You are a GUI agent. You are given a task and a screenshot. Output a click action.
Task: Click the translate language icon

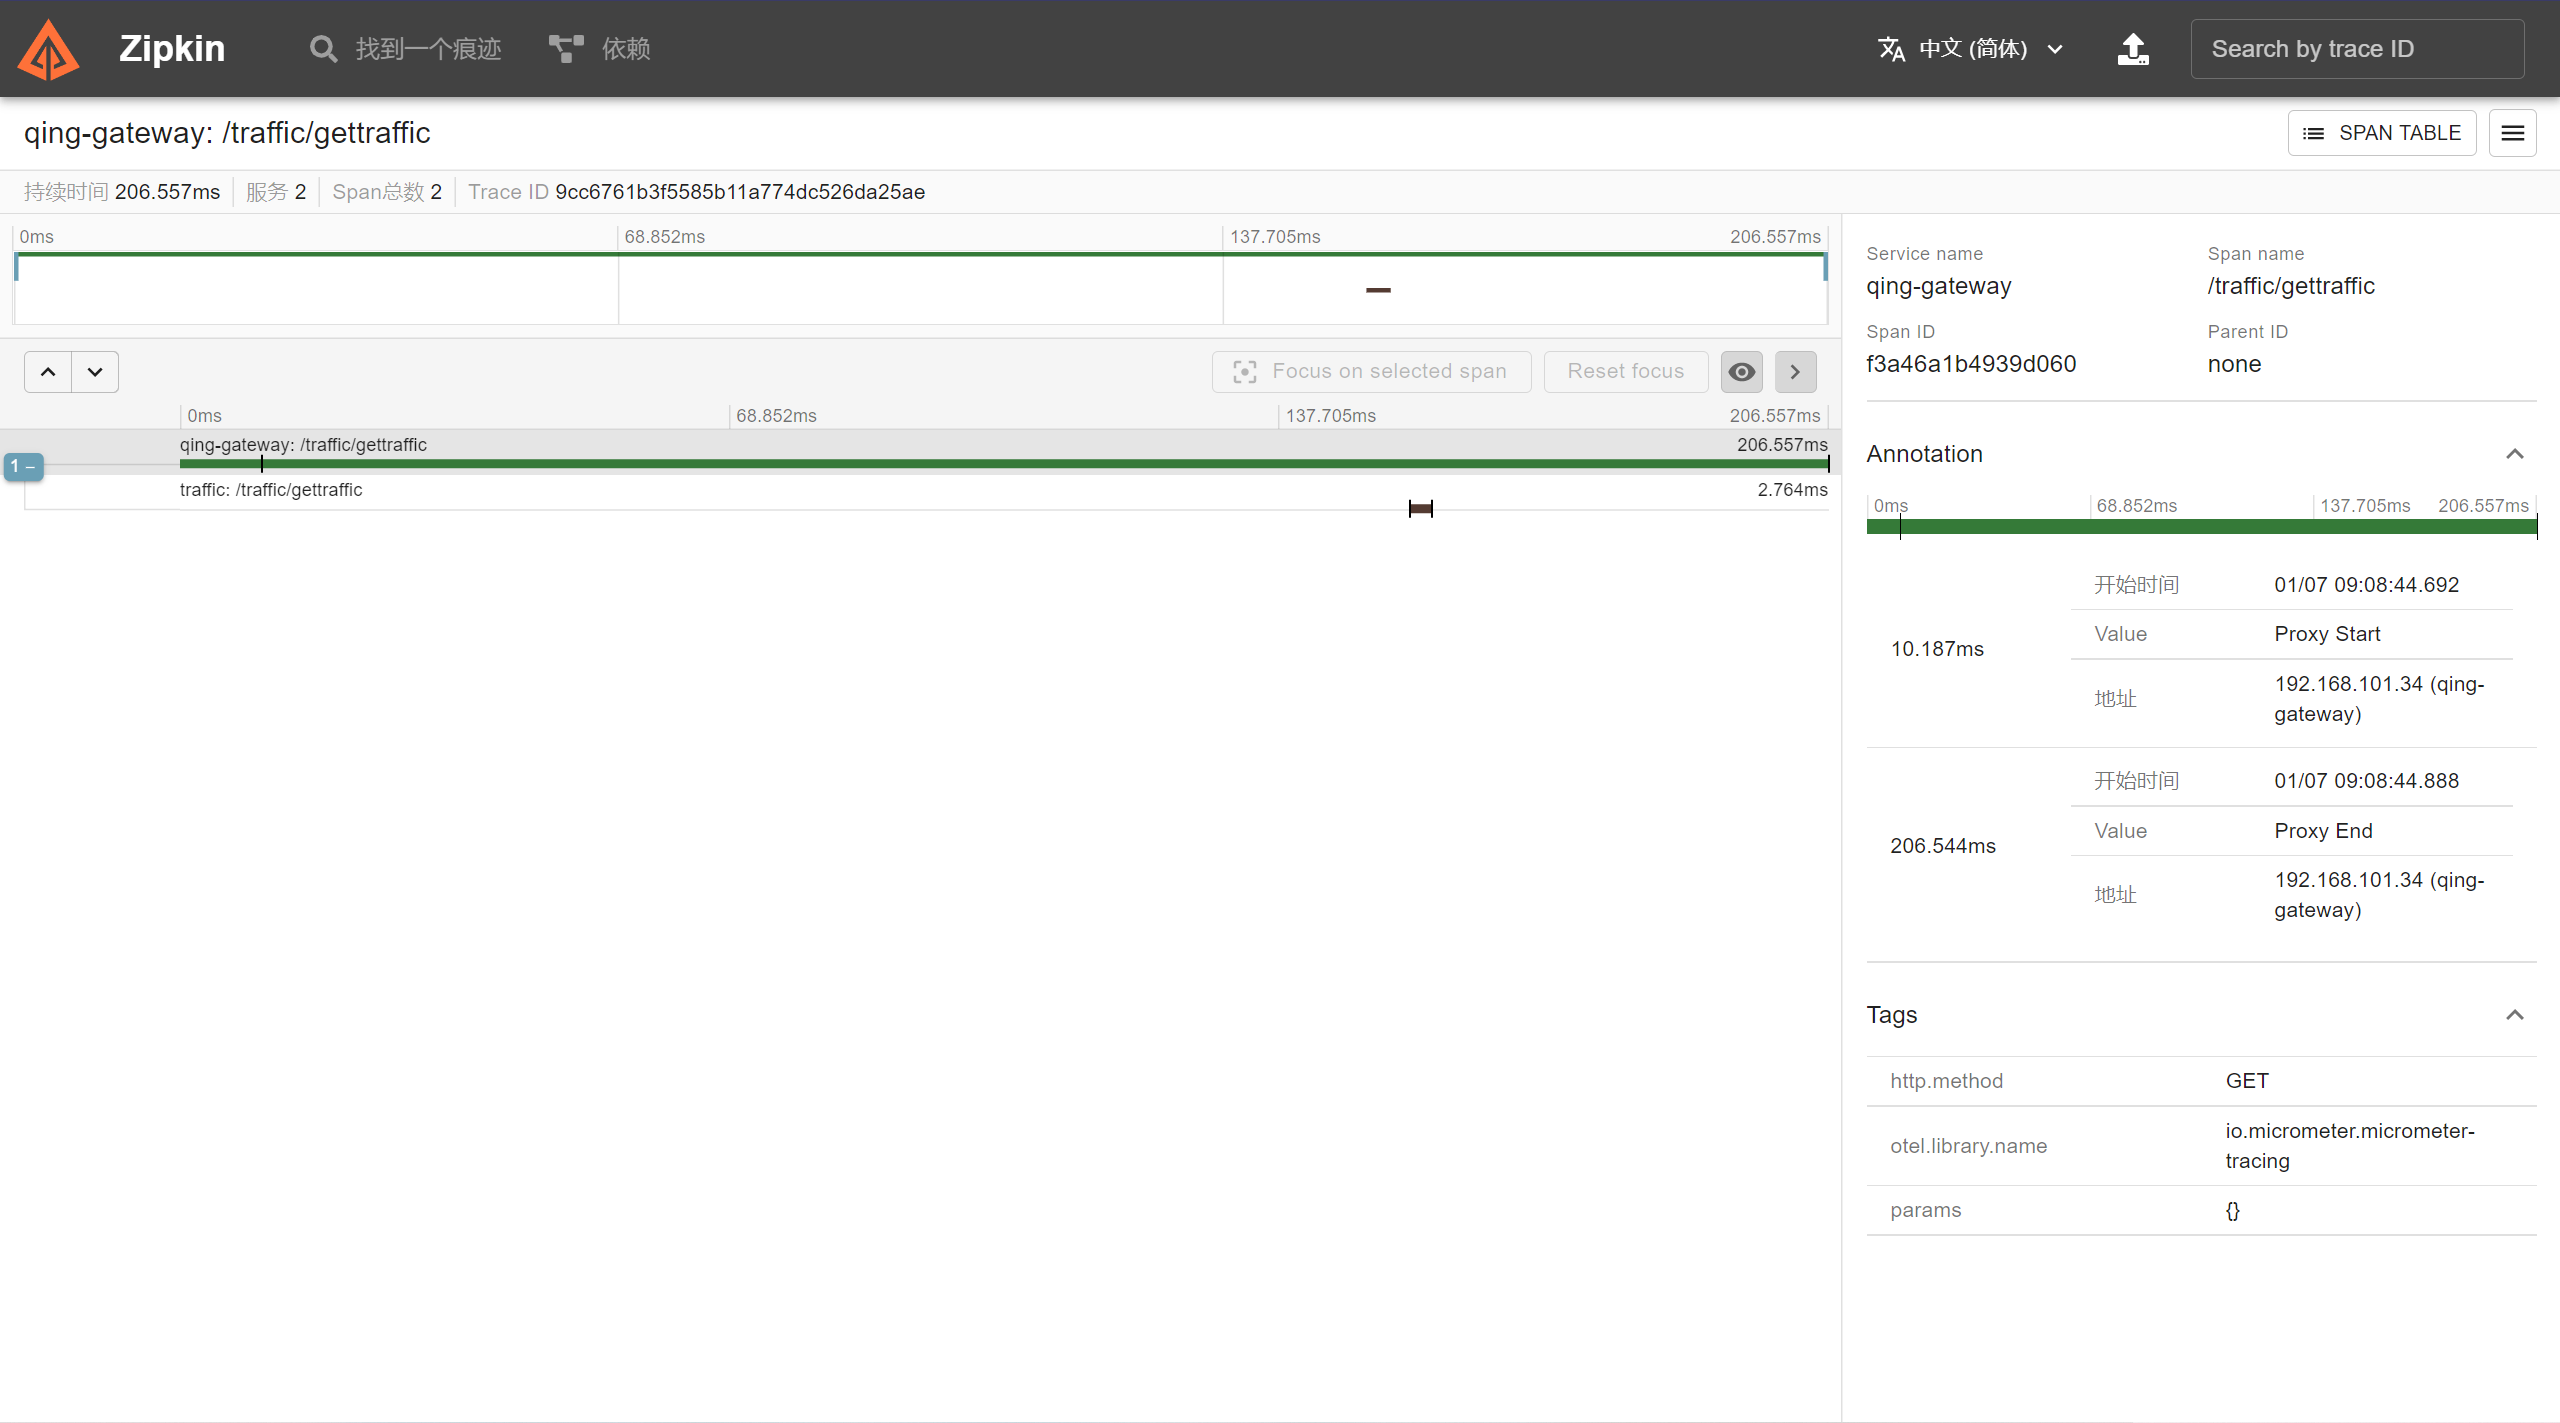(1891, 49)
